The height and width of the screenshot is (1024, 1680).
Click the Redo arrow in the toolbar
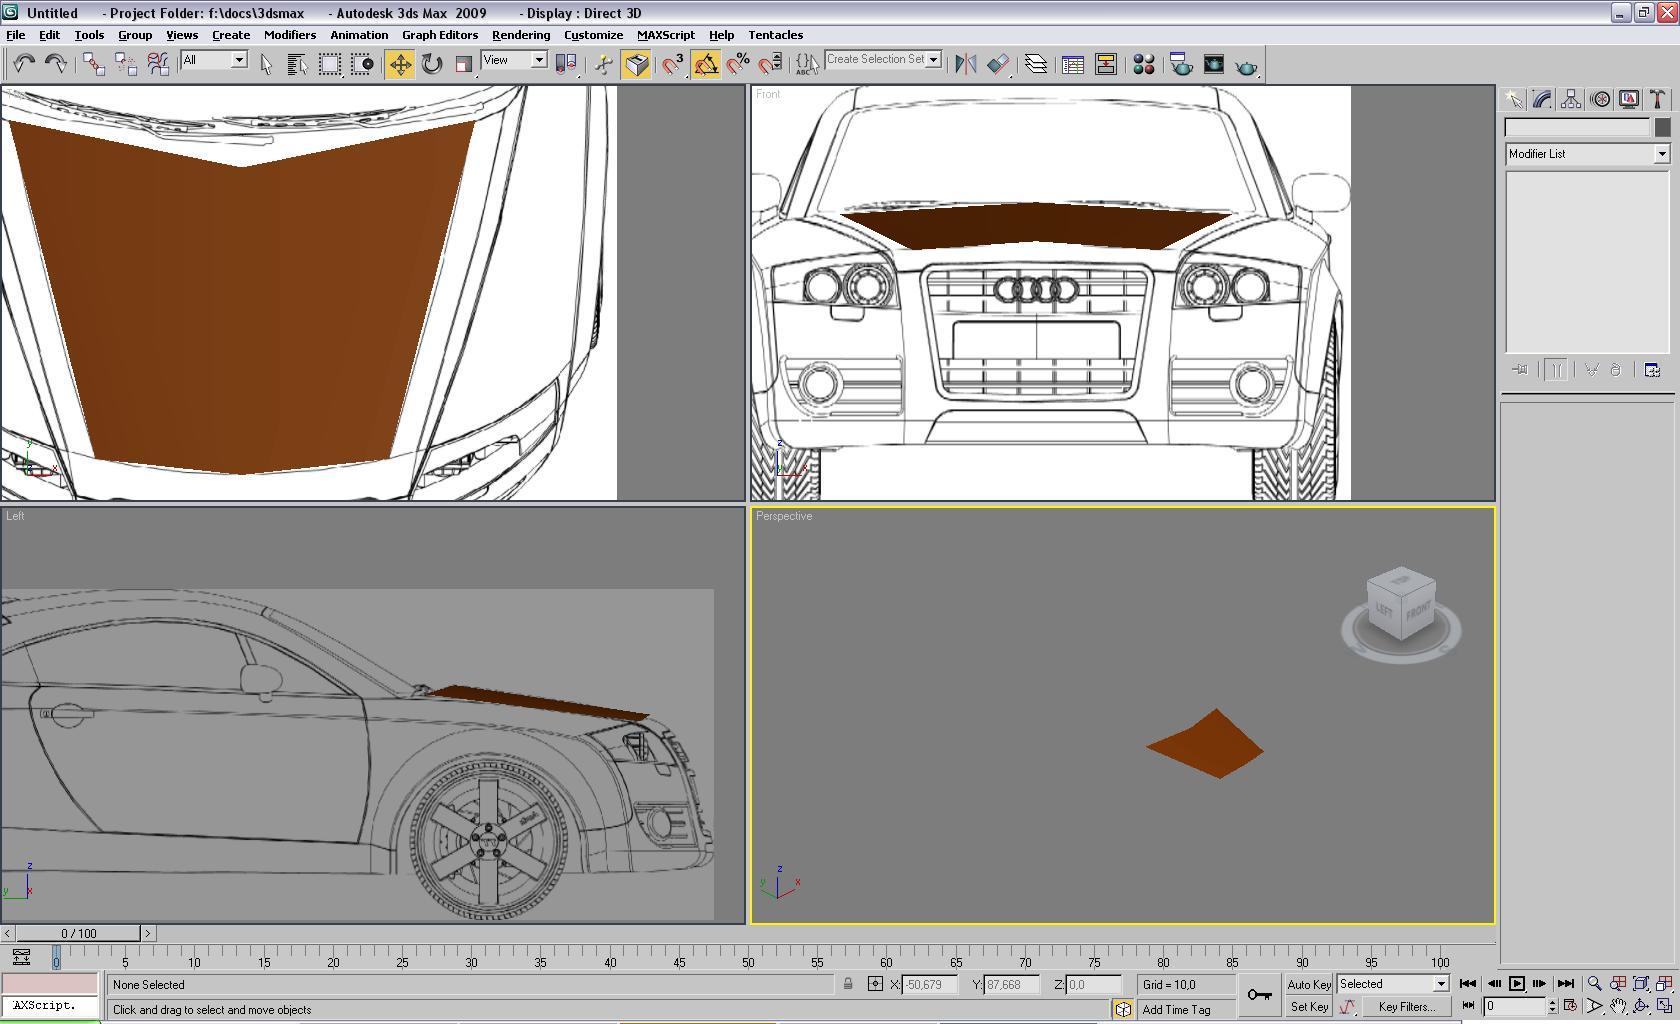tap(56, 64)
